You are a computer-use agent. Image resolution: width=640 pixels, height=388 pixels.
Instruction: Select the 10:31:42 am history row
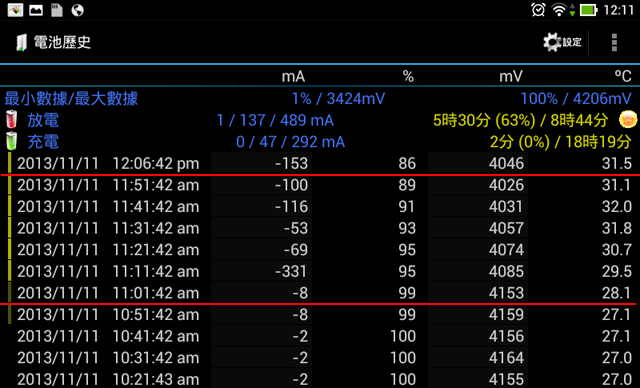320,358
